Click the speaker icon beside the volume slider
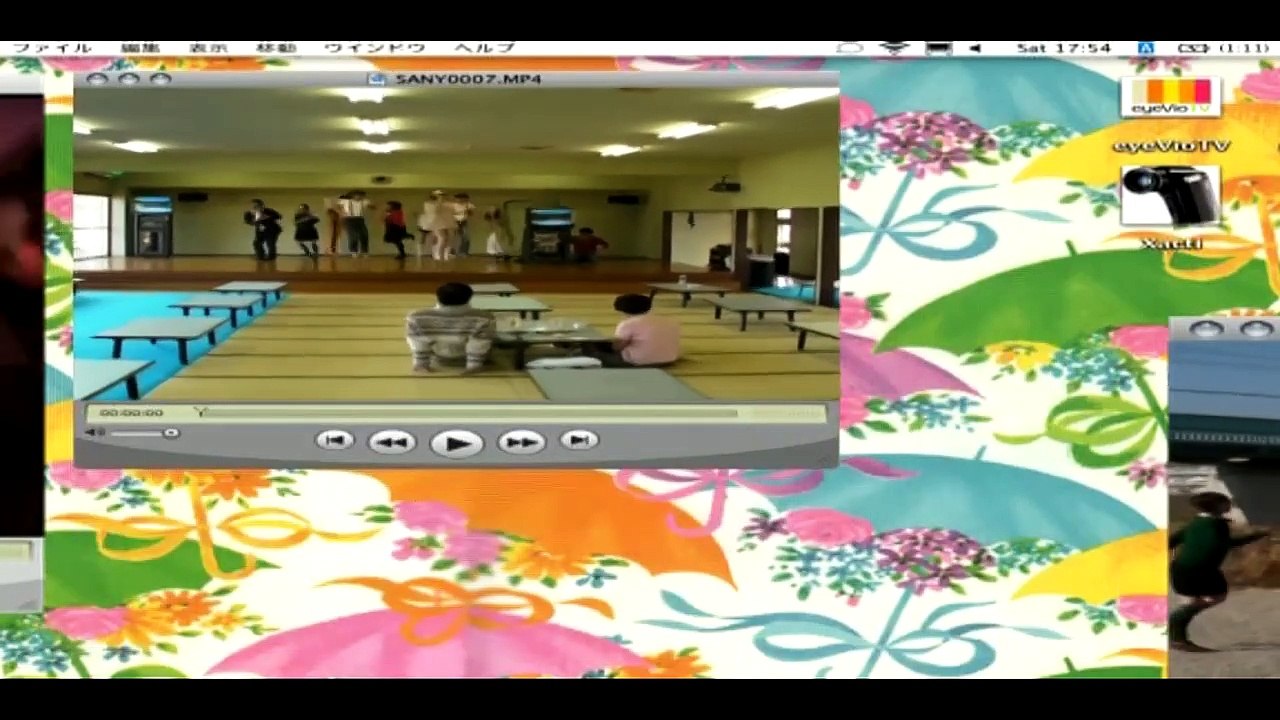Image resolution: width=1280 pixels, height=720 pixels. point(94,433)
